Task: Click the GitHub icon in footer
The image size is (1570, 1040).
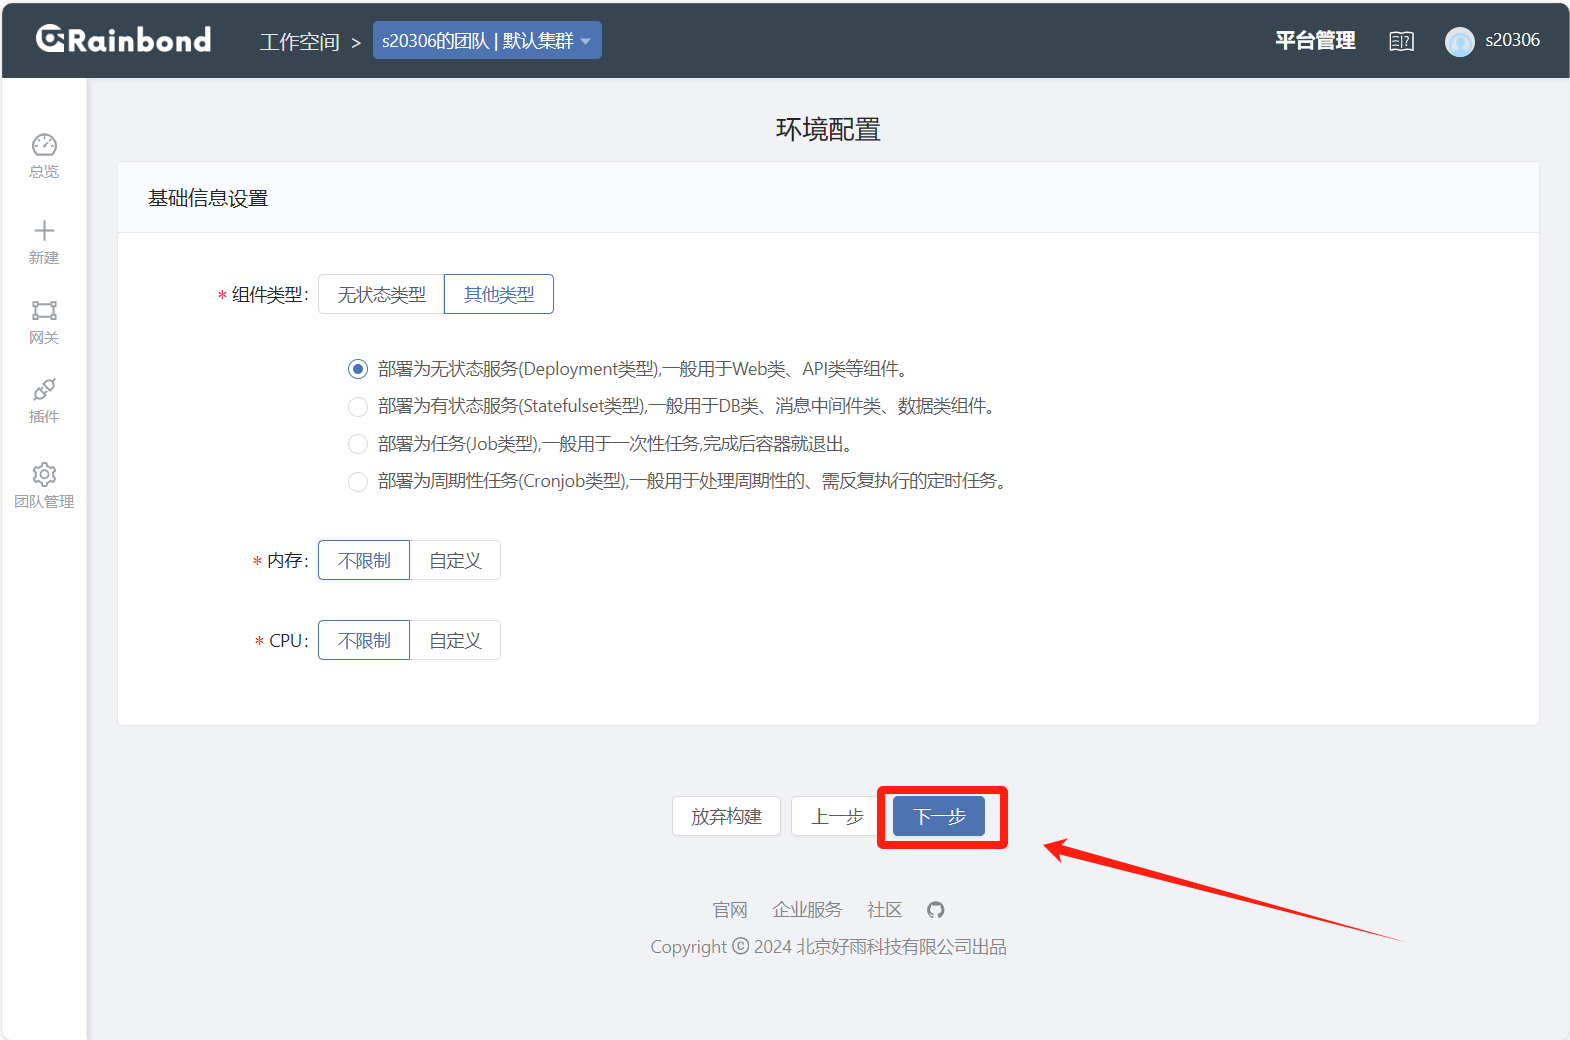Action: coord(935,910)
